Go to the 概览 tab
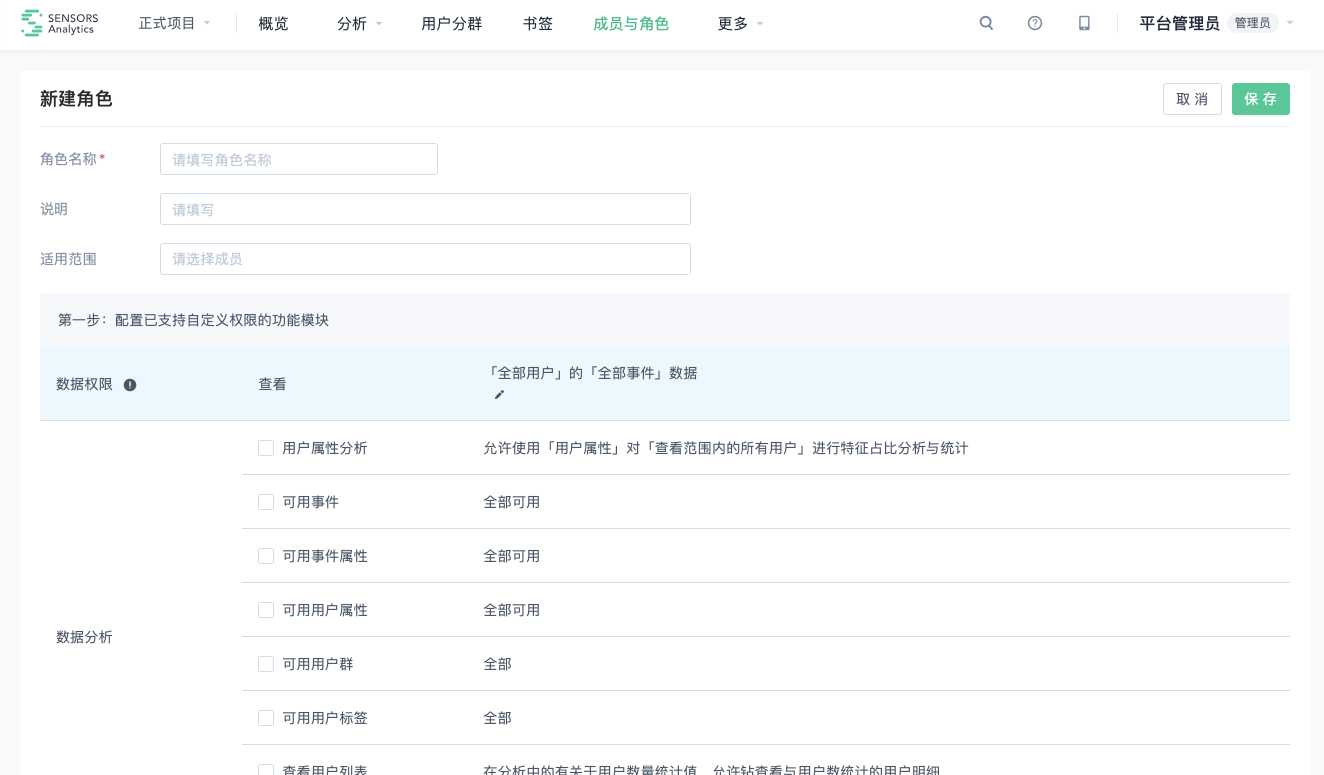 [273, 23]
